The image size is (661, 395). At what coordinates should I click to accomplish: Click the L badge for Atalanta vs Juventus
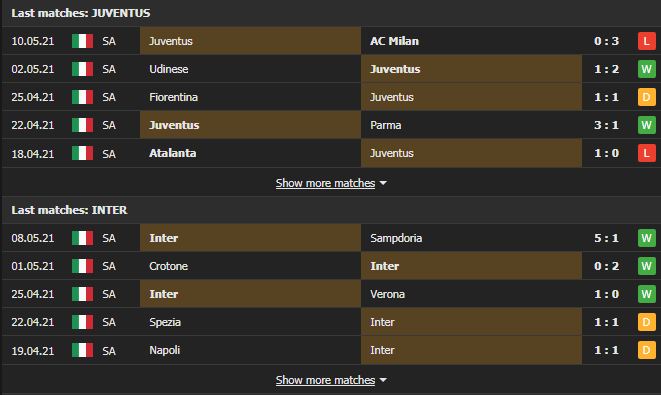coord(646,153)
